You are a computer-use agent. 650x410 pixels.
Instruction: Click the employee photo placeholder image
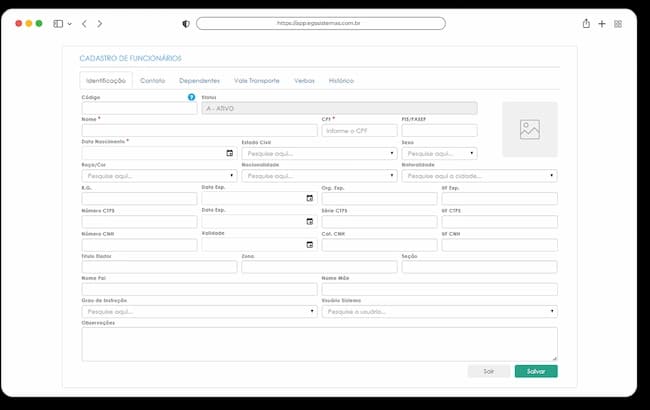click(530, 129)
